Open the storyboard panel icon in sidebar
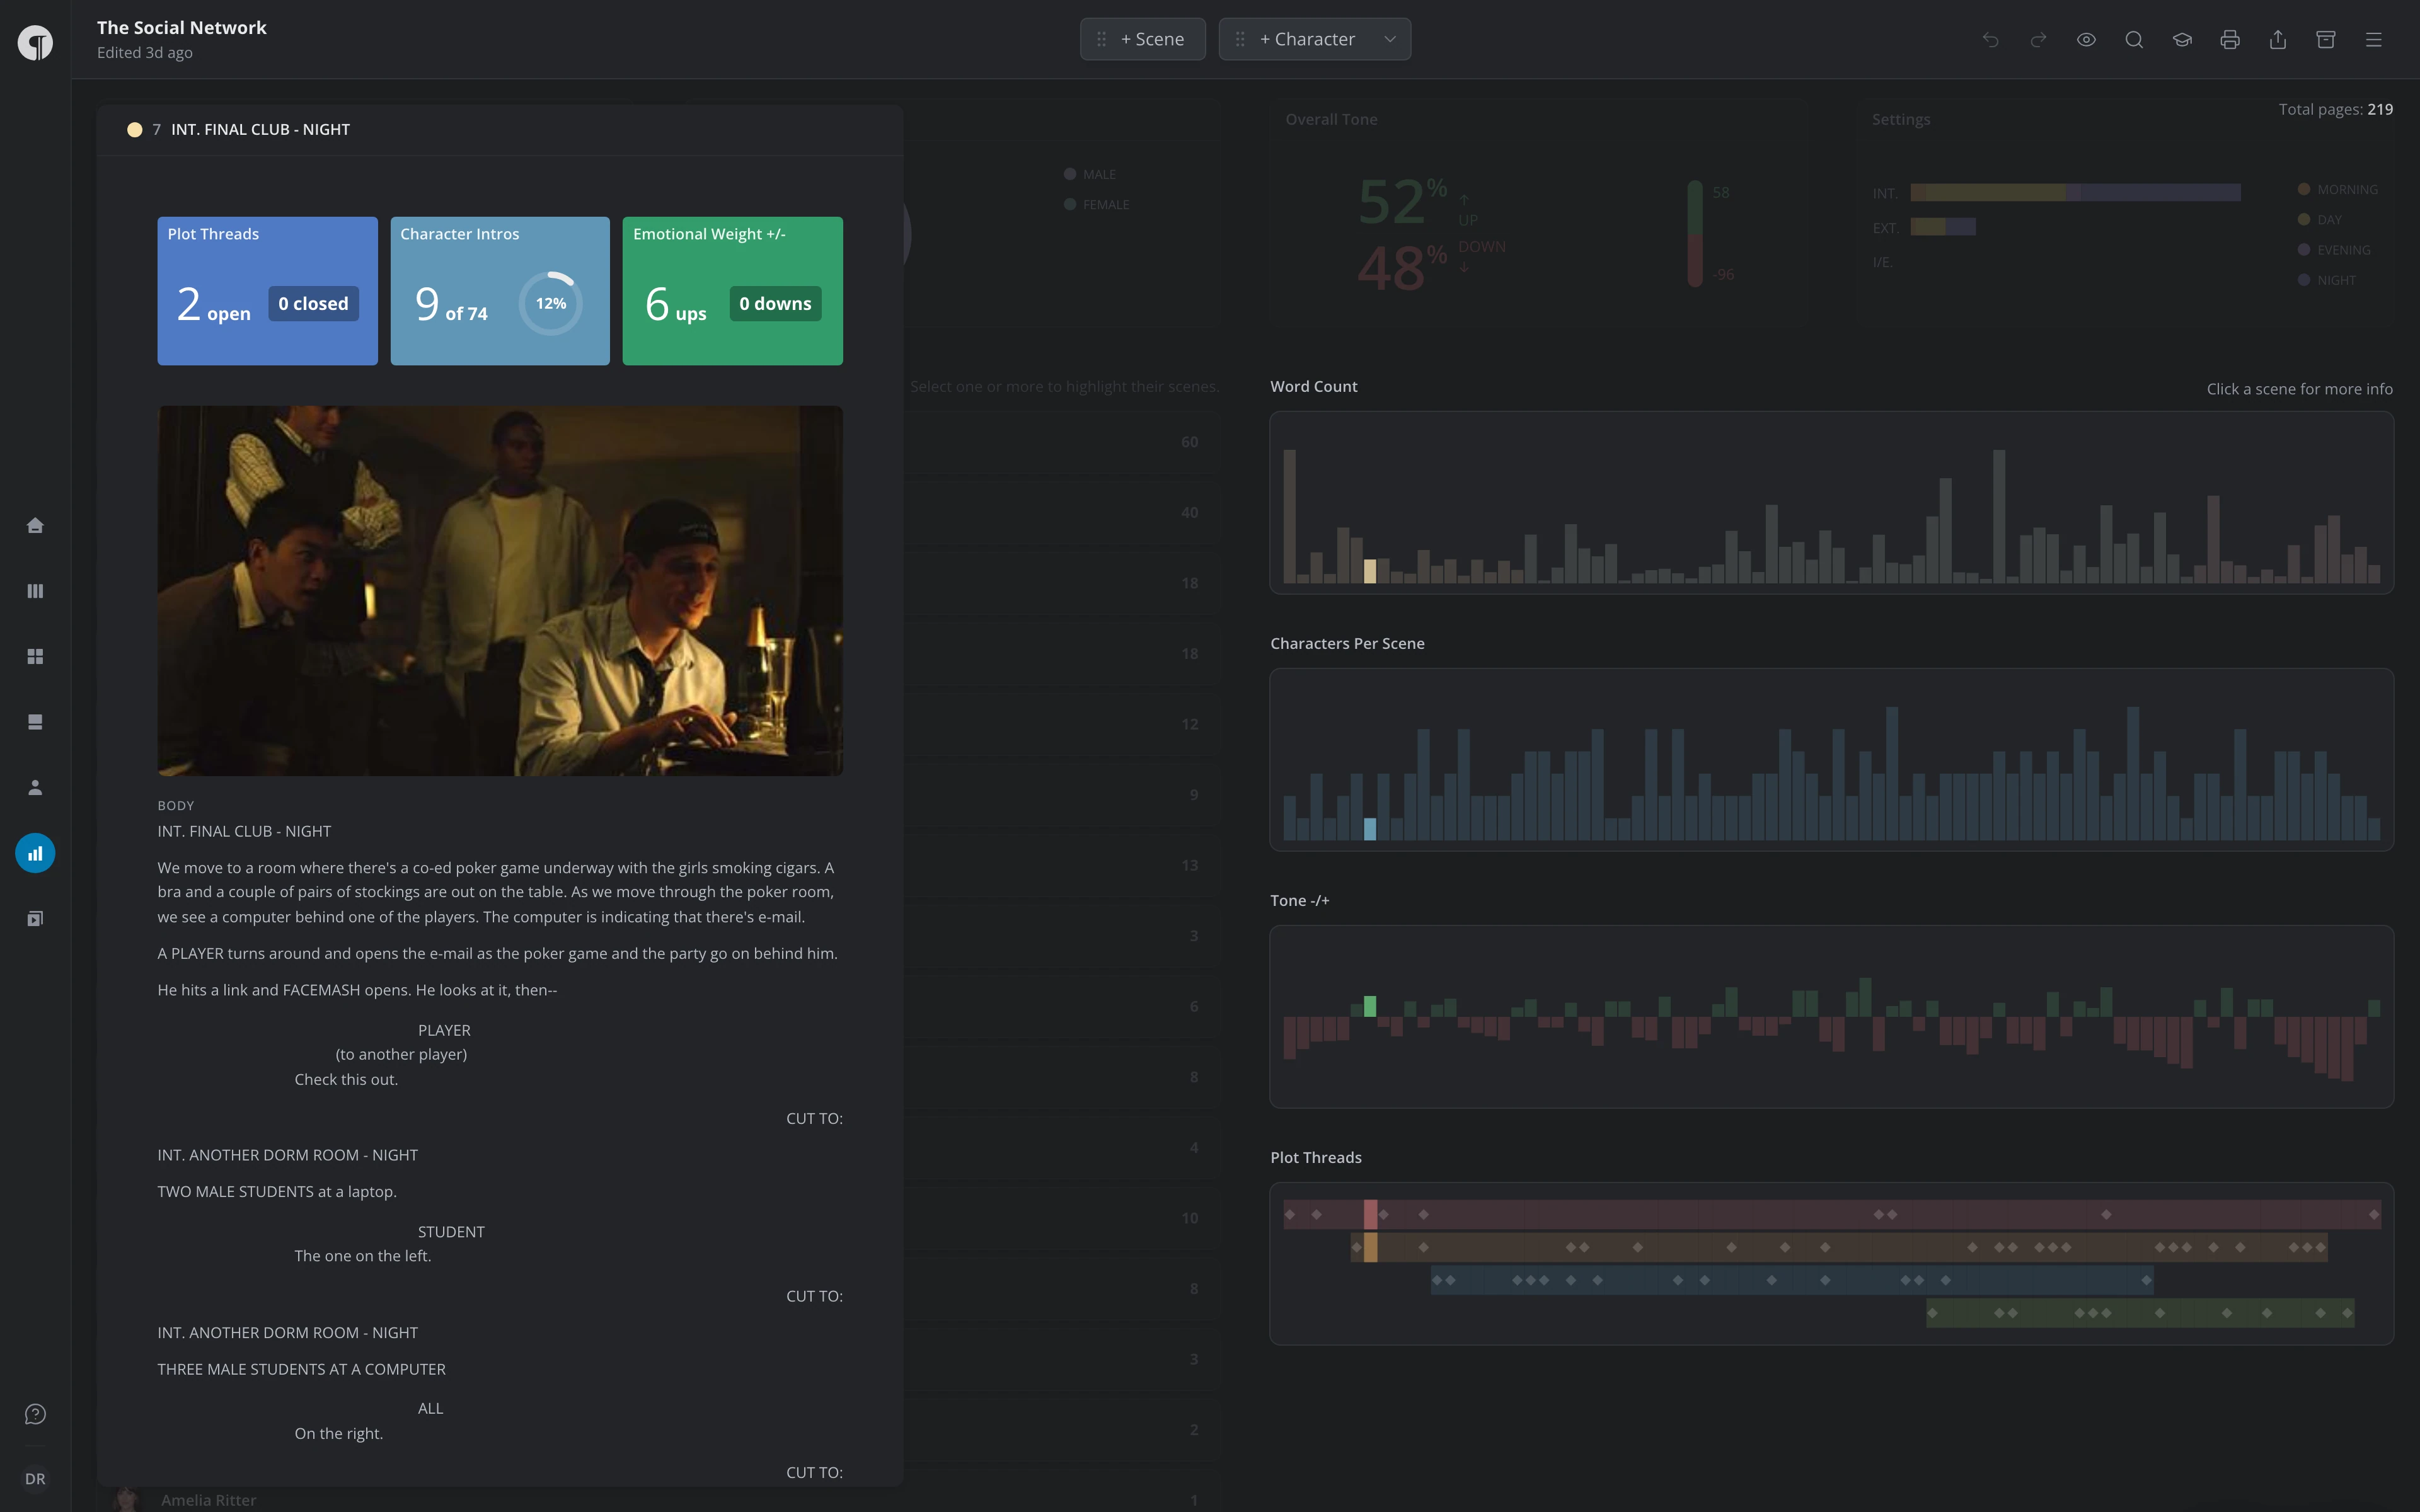This screenshot has width=2420, height=1512. click(x=35, y=722)
